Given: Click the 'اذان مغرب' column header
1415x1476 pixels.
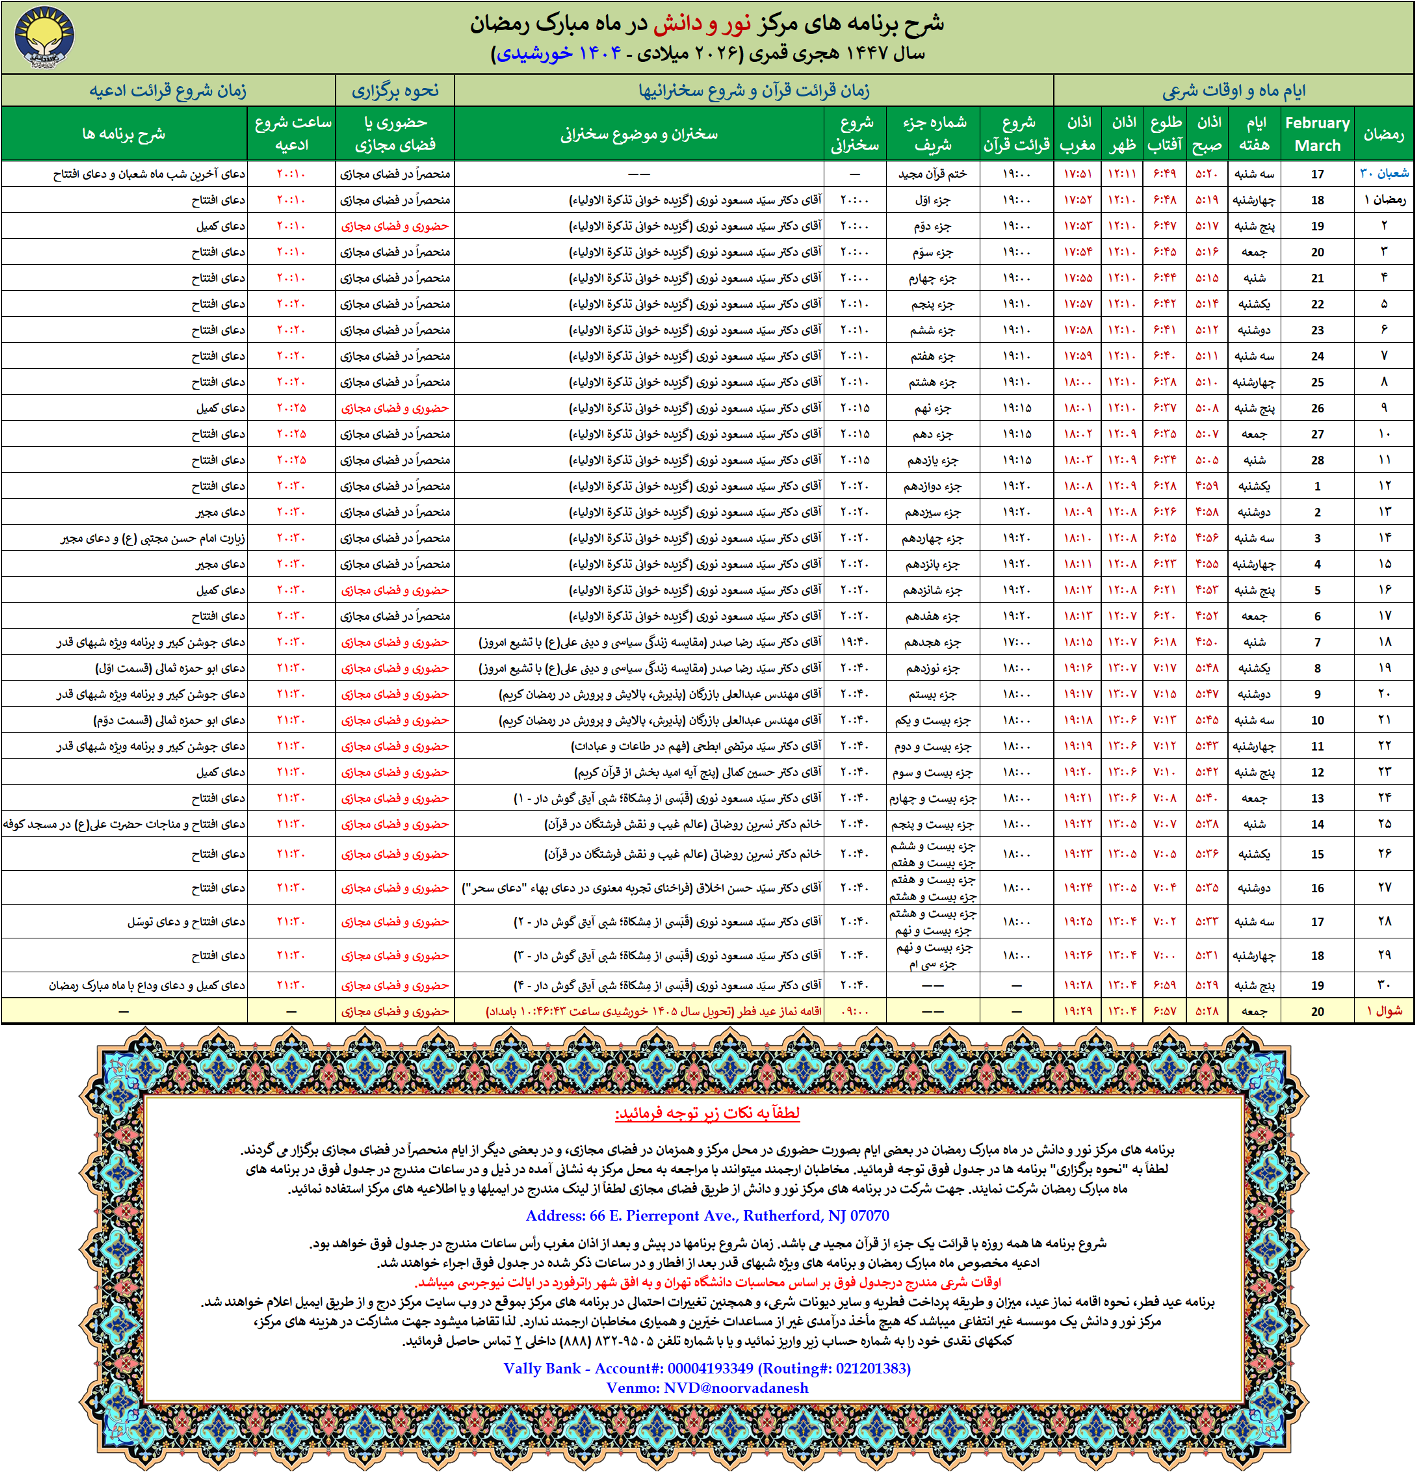Looking at the screenshot, I should pyautogui.click(x=1078, y=134).
